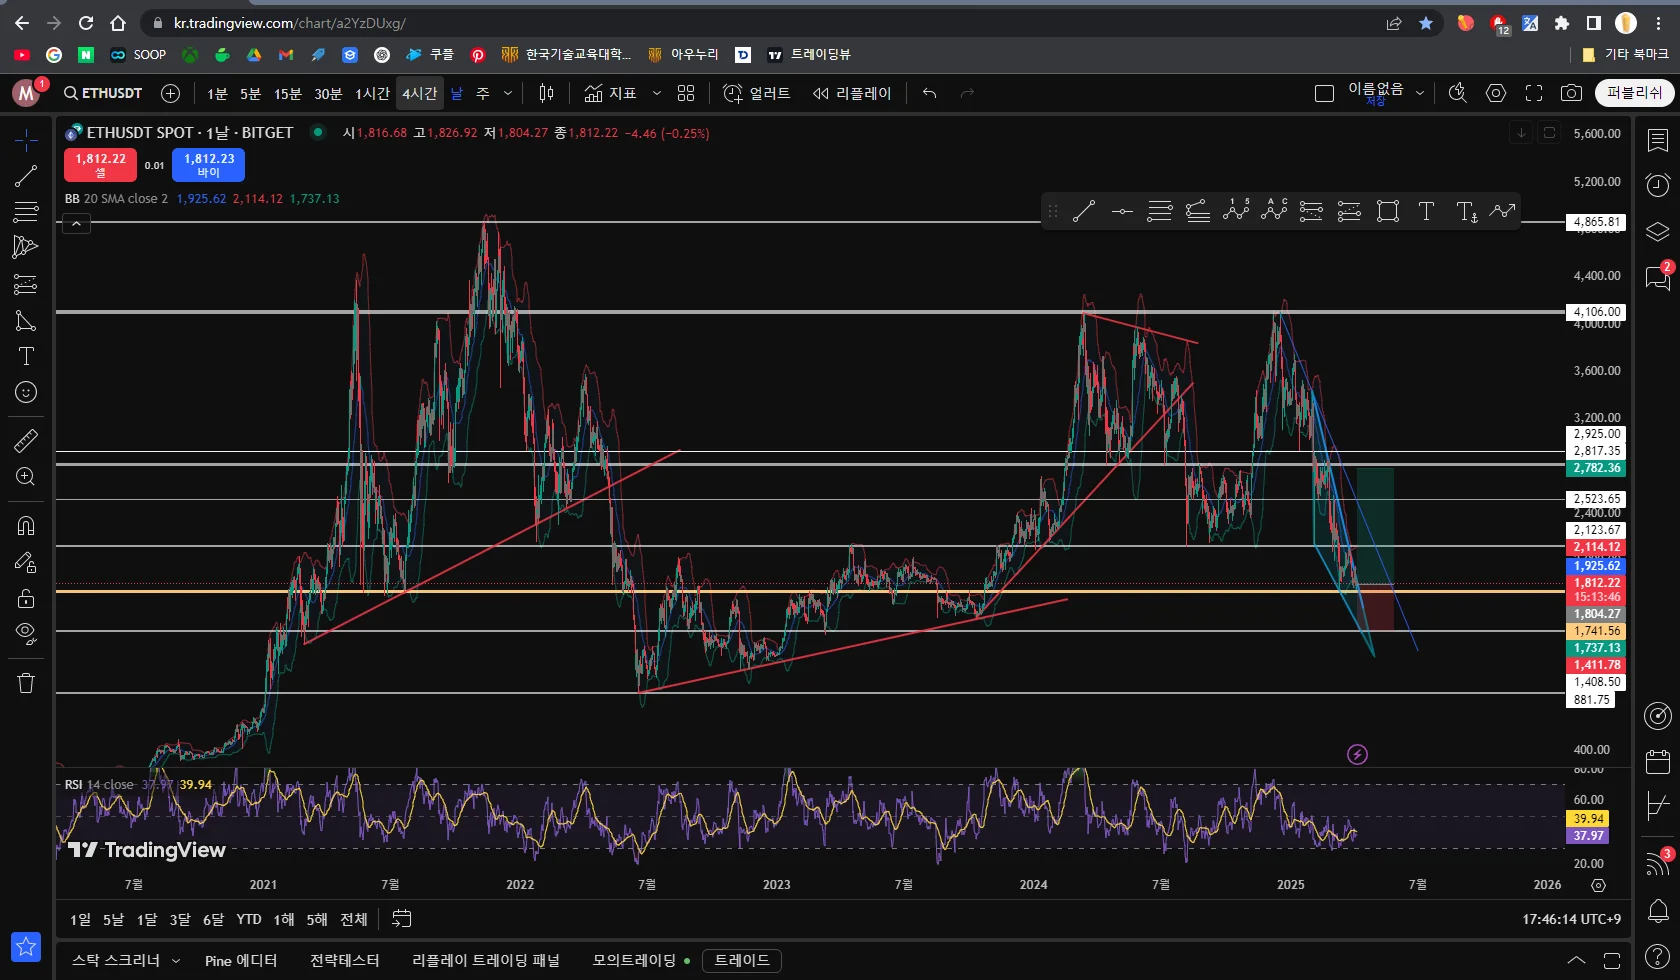Viewport: 1680px width, 980px height.
Task: Open the 전략테스터 tab
Action: pos(344,960)
